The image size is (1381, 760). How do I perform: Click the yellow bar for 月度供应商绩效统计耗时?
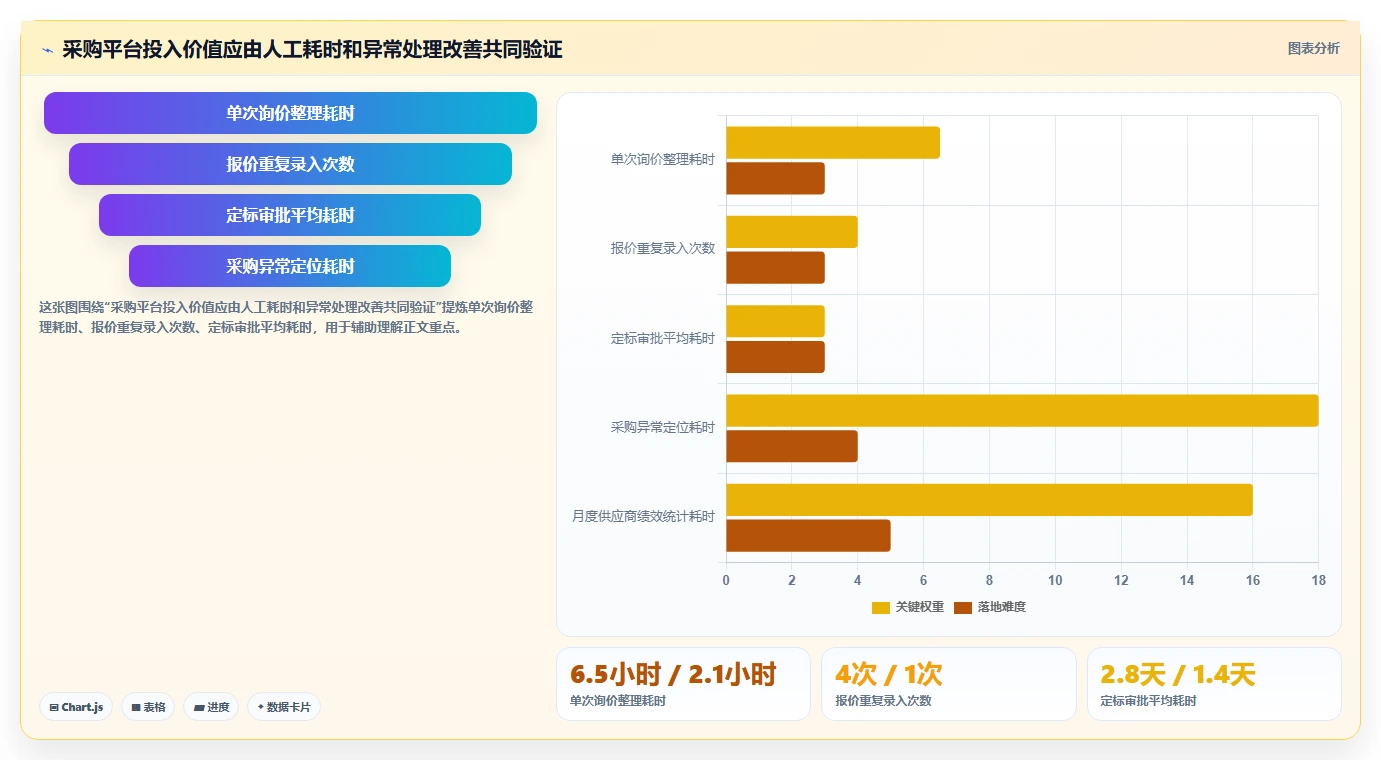[989, 500]
